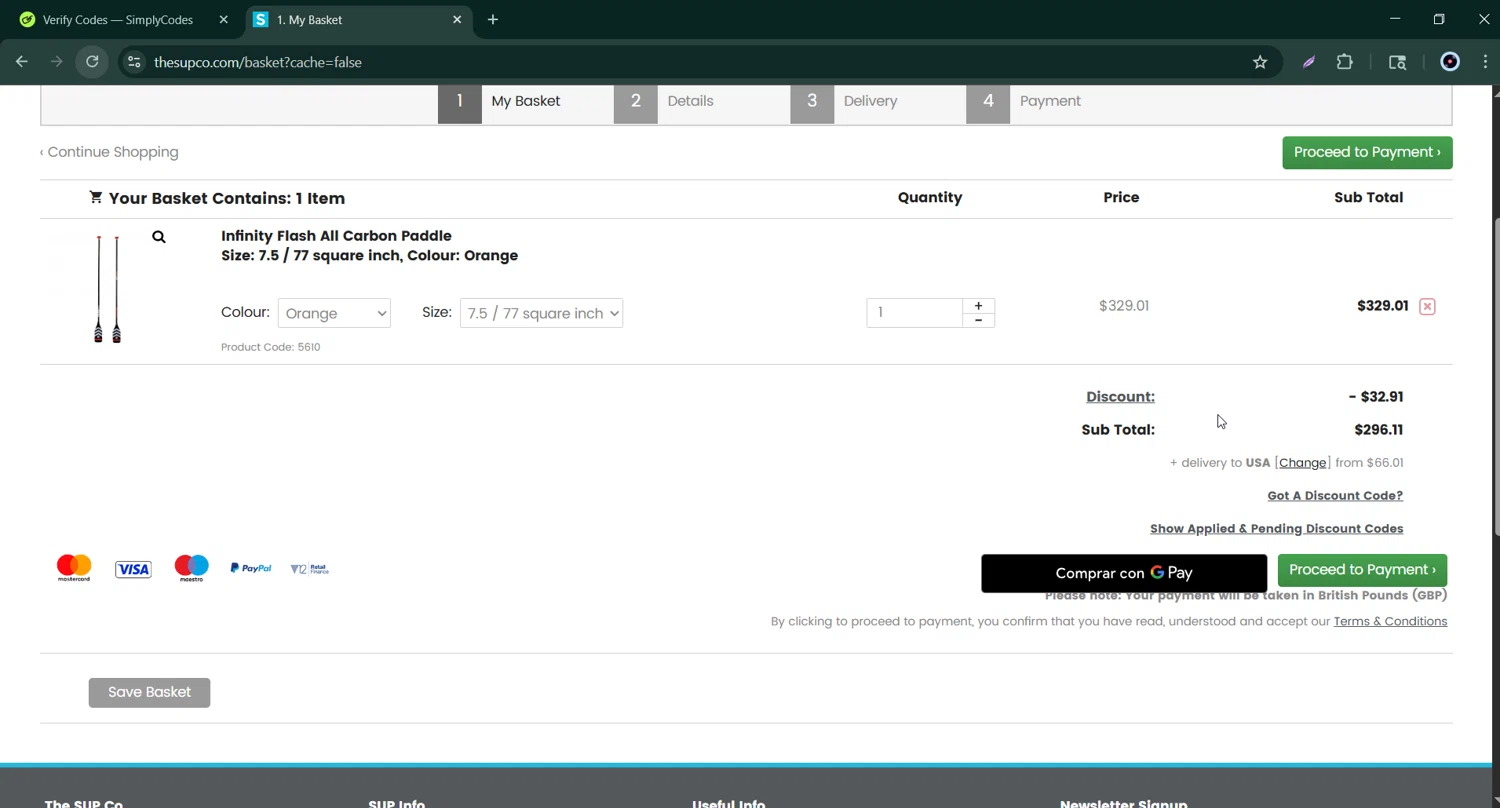Image resolution: width=1500 pixels, height=808 pixels.
Task: Click the Discount label link
Action: coord(1120,397)
